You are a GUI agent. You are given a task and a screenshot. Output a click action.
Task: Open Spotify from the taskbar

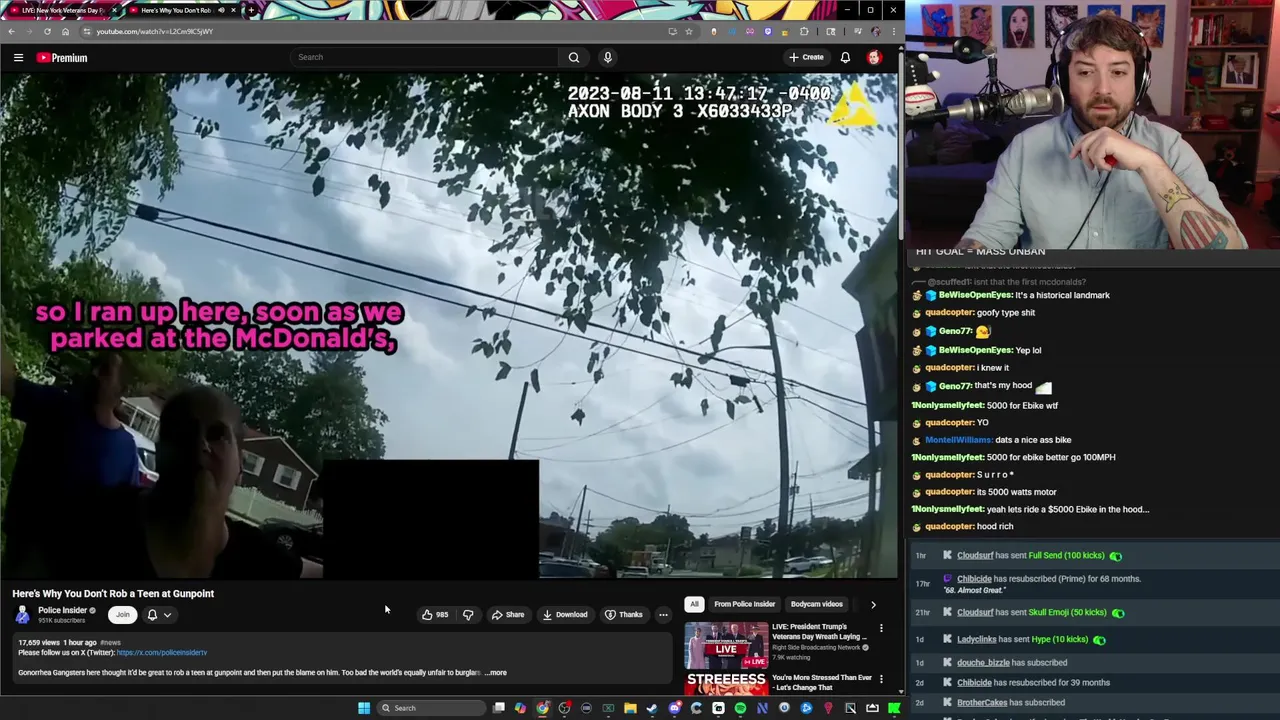(x=740, y=708)
